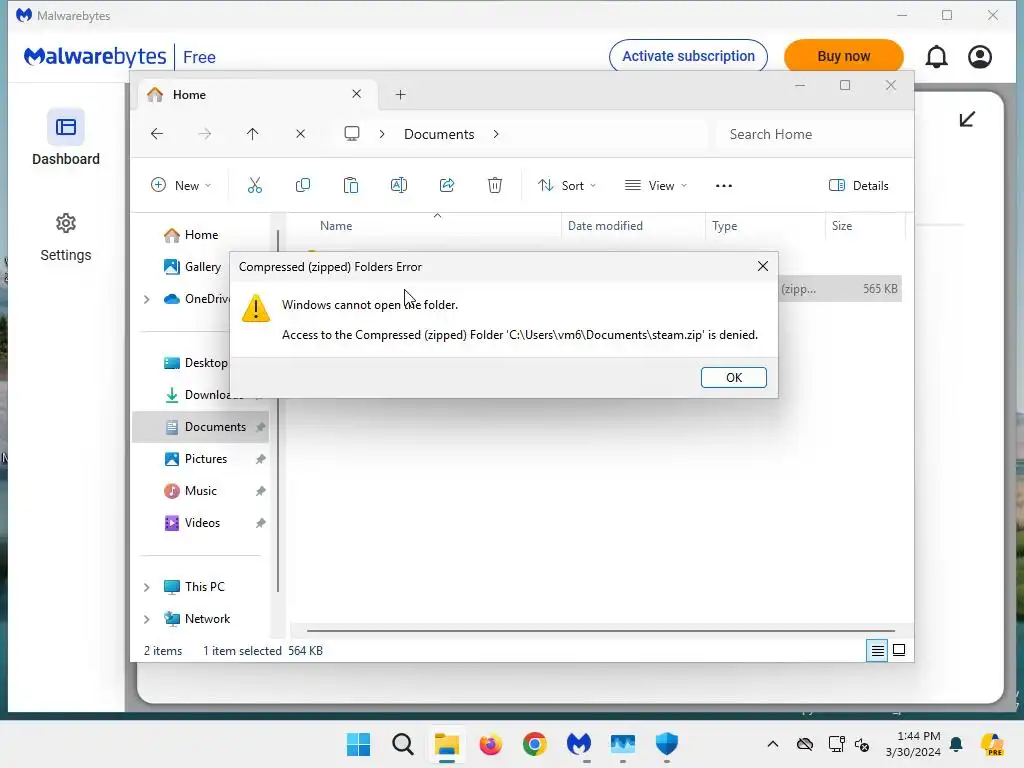Open the New dropdown in File Explorer

(181, 185)
